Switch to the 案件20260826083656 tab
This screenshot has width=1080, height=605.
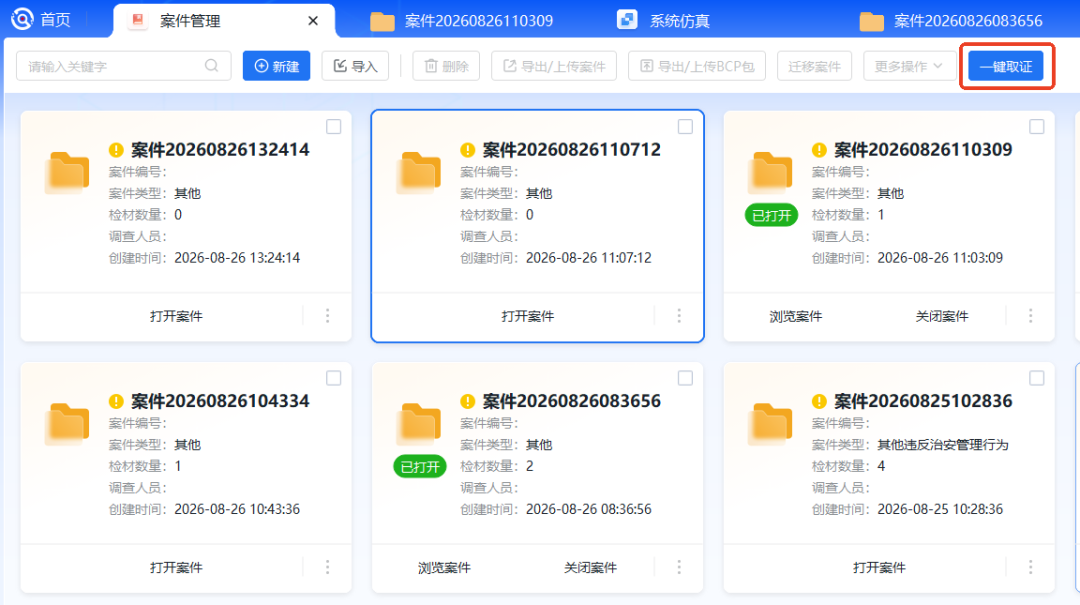pos(951,21)
